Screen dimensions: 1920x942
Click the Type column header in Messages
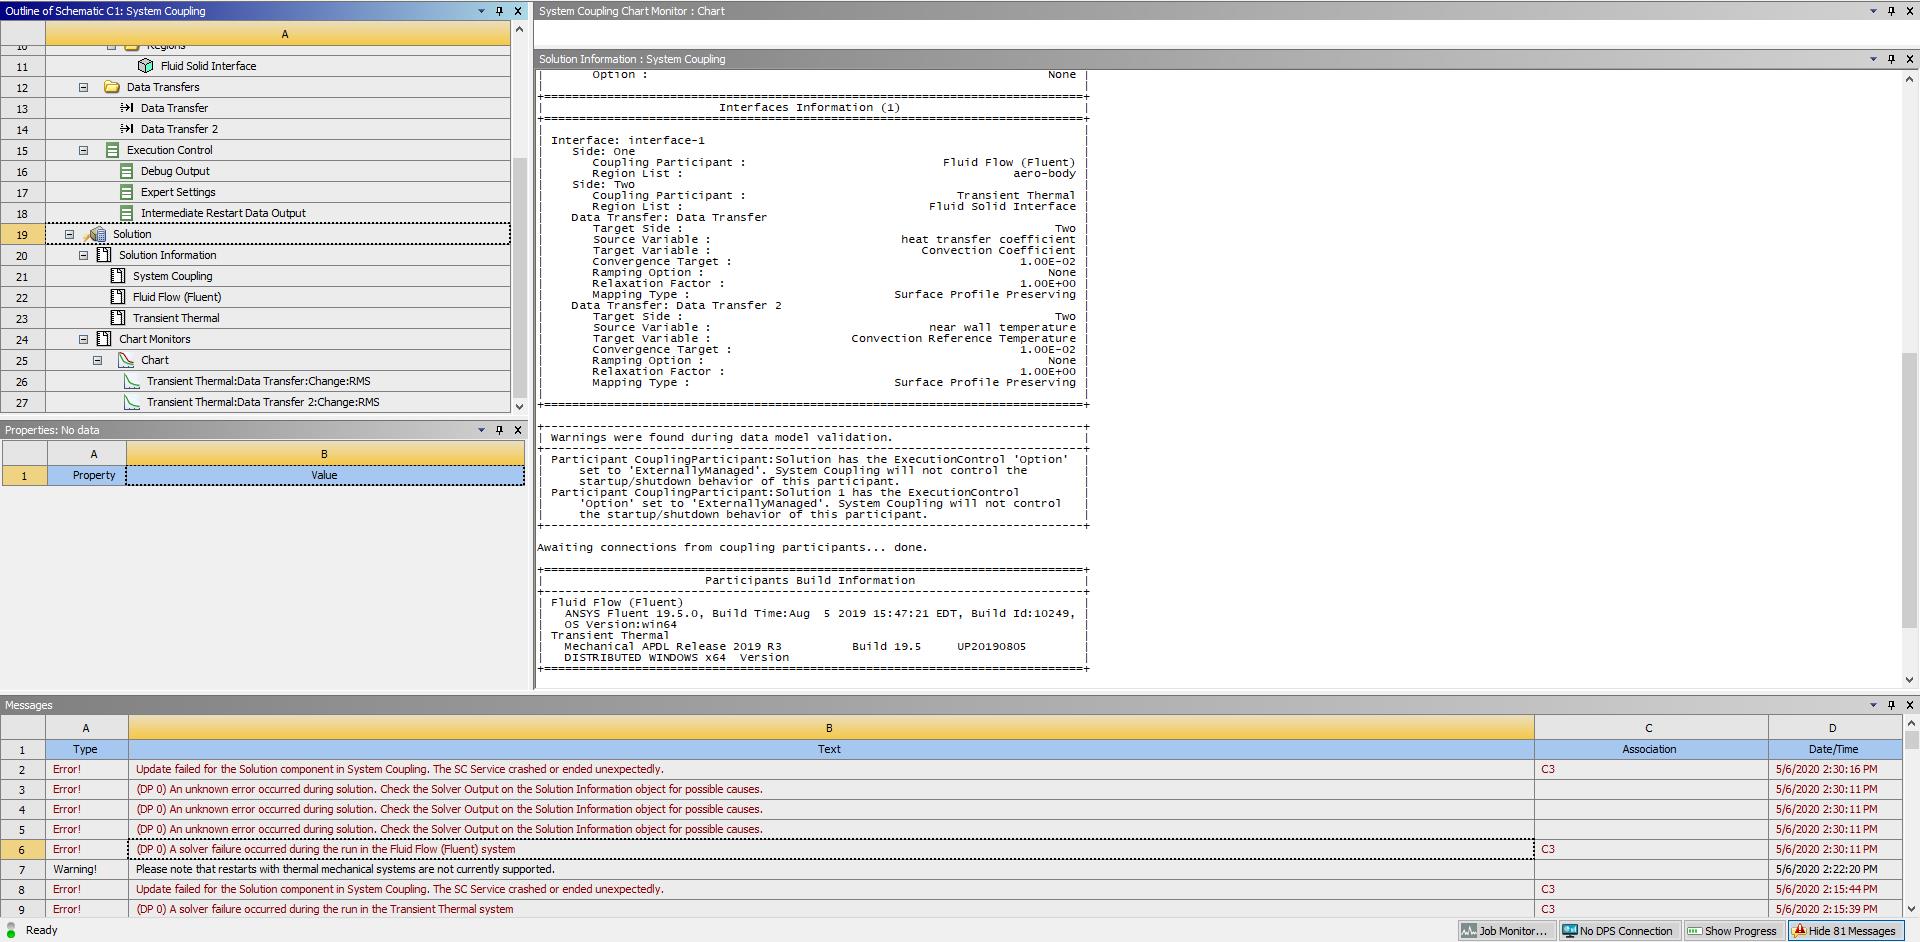pos(85,749)
